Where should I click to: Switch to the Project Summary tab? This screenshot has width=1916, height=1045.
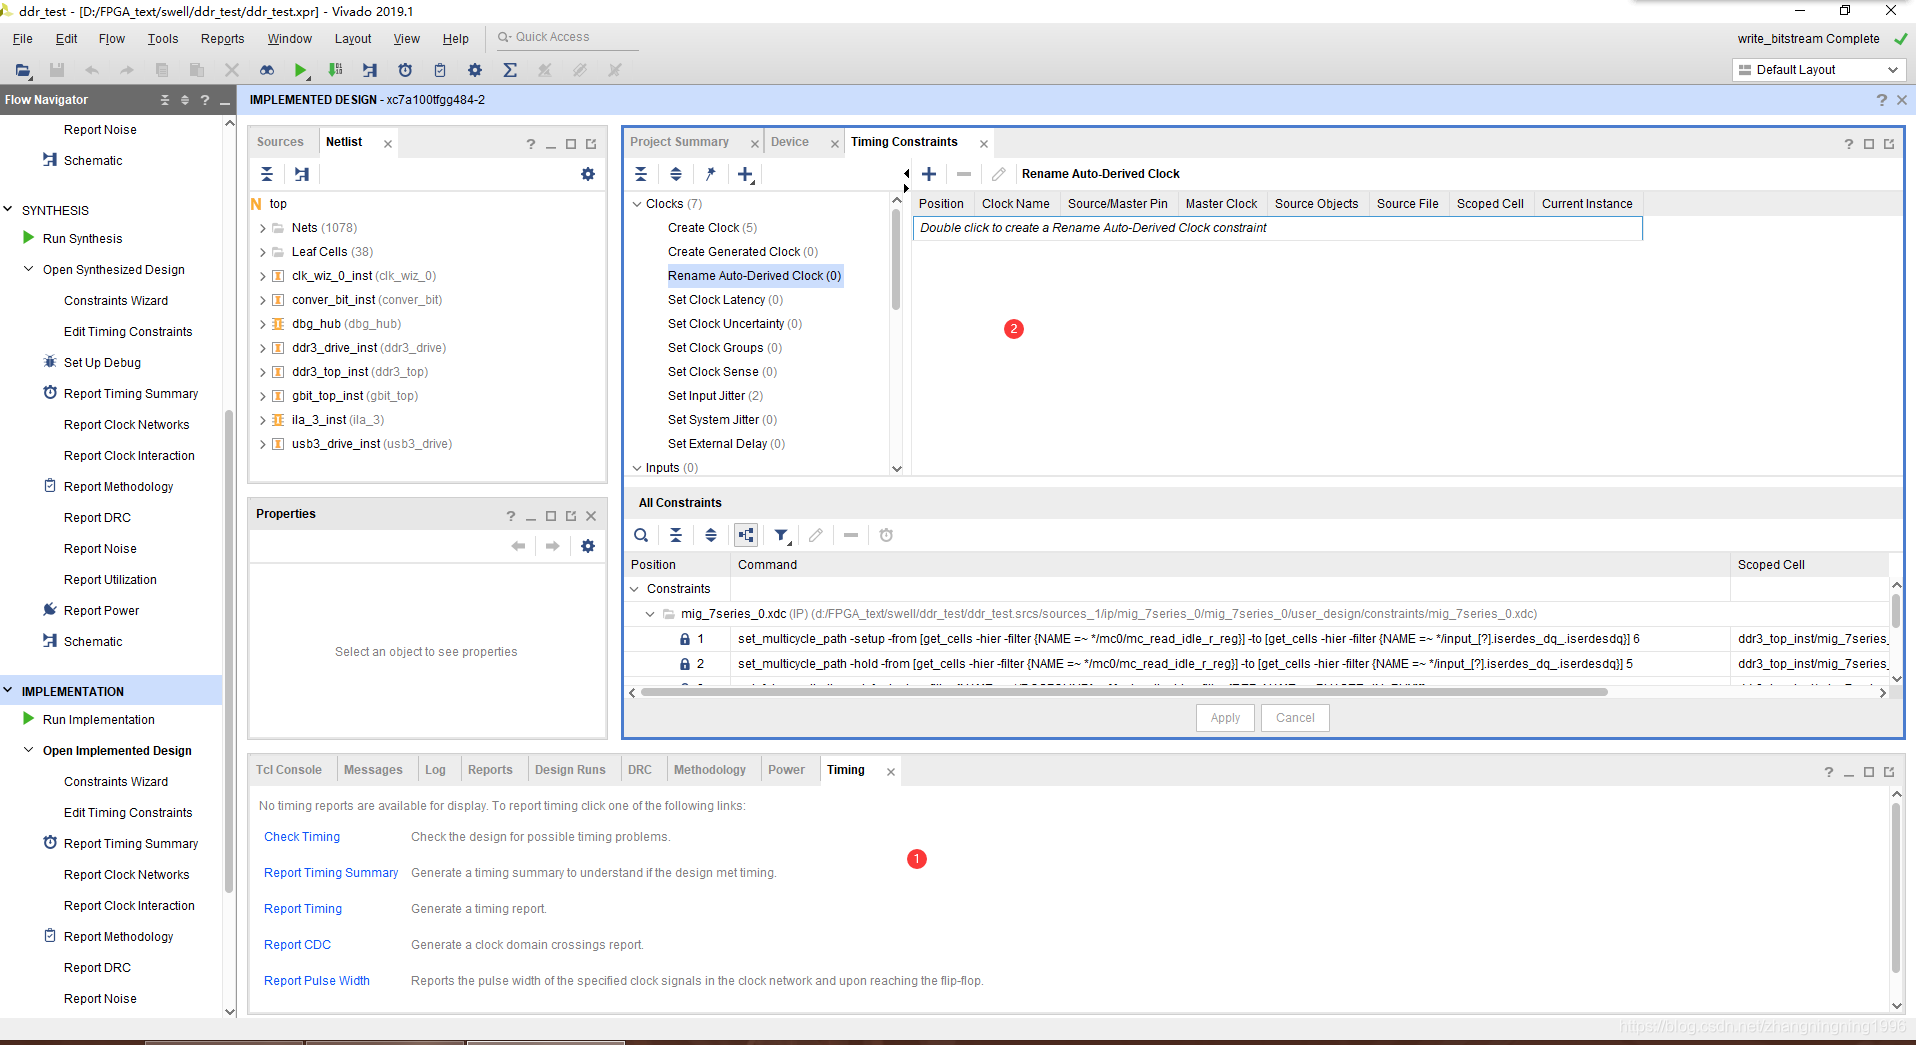click(680, 142)
